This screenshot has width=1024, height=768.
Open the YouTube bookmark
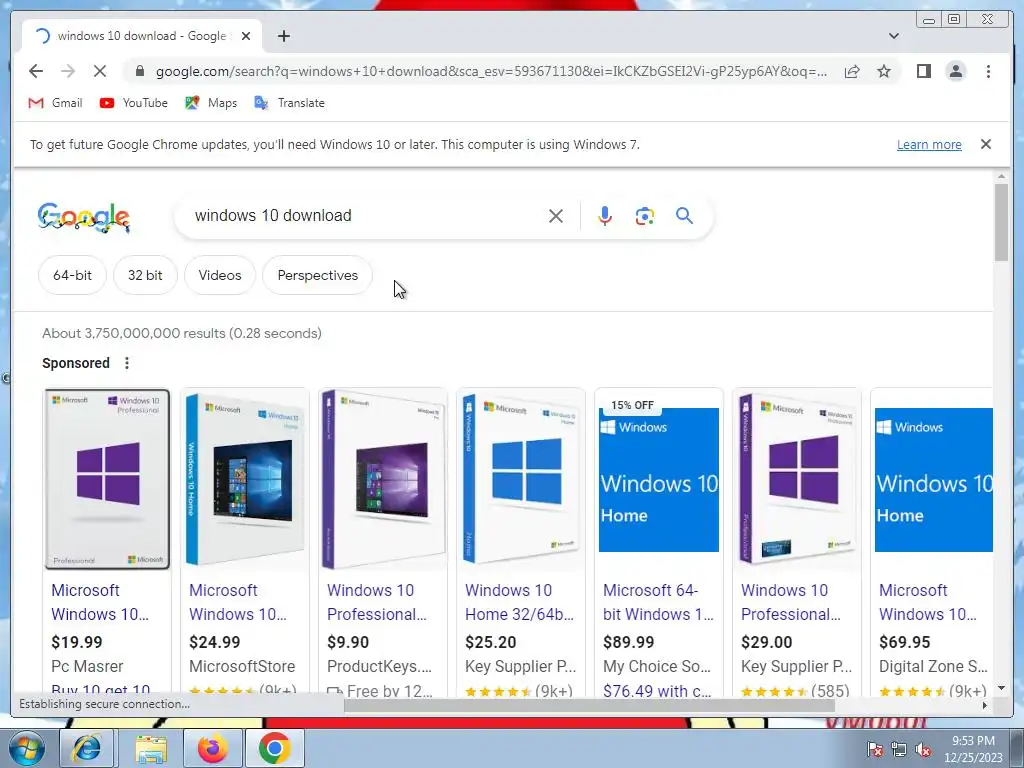134,103
